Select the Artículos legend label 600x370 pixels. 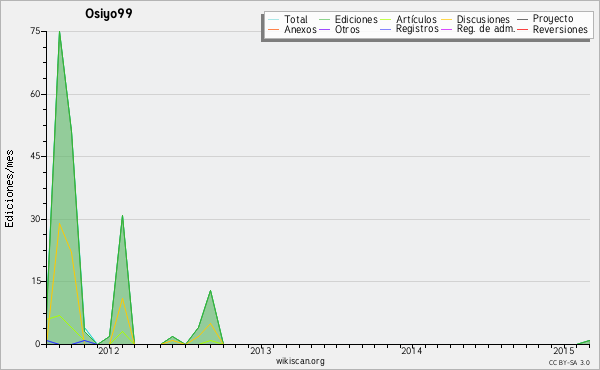[x=416, y=19]
